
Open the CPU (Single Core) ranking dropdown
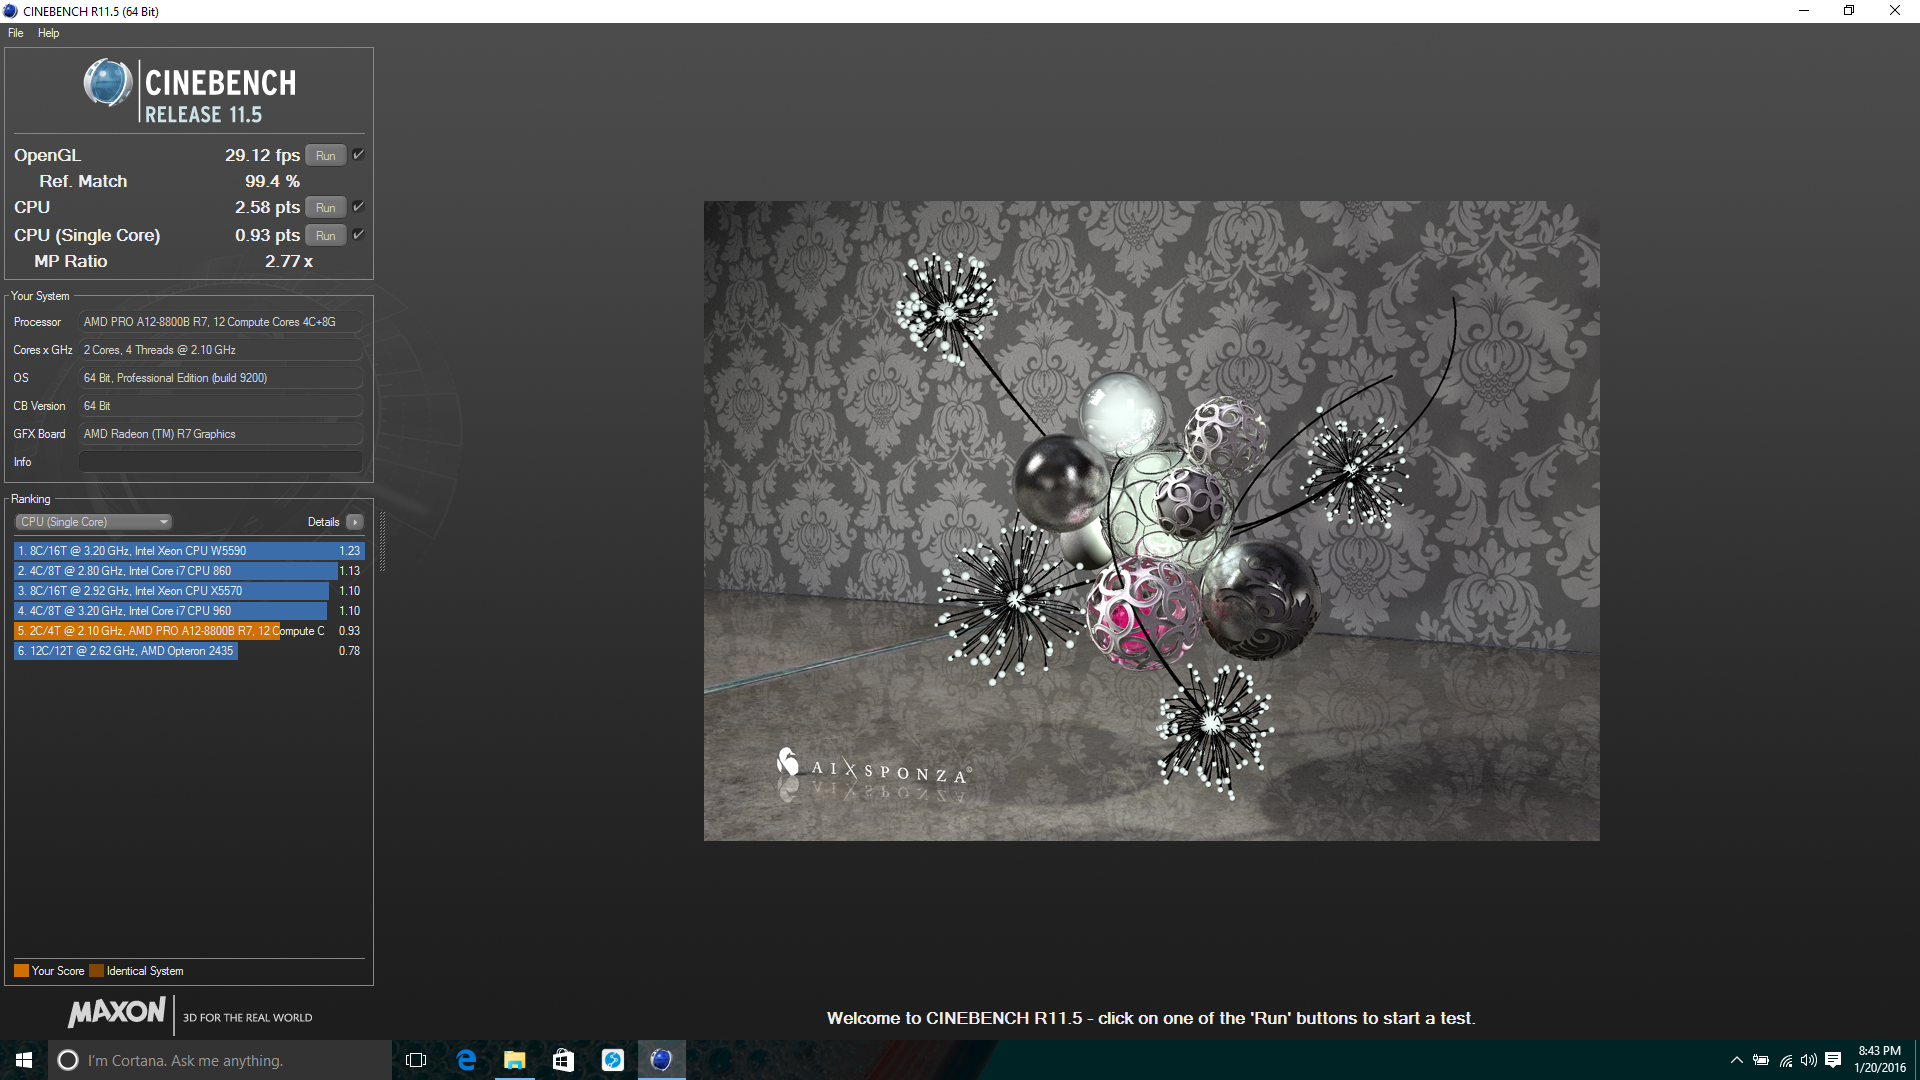94,522
